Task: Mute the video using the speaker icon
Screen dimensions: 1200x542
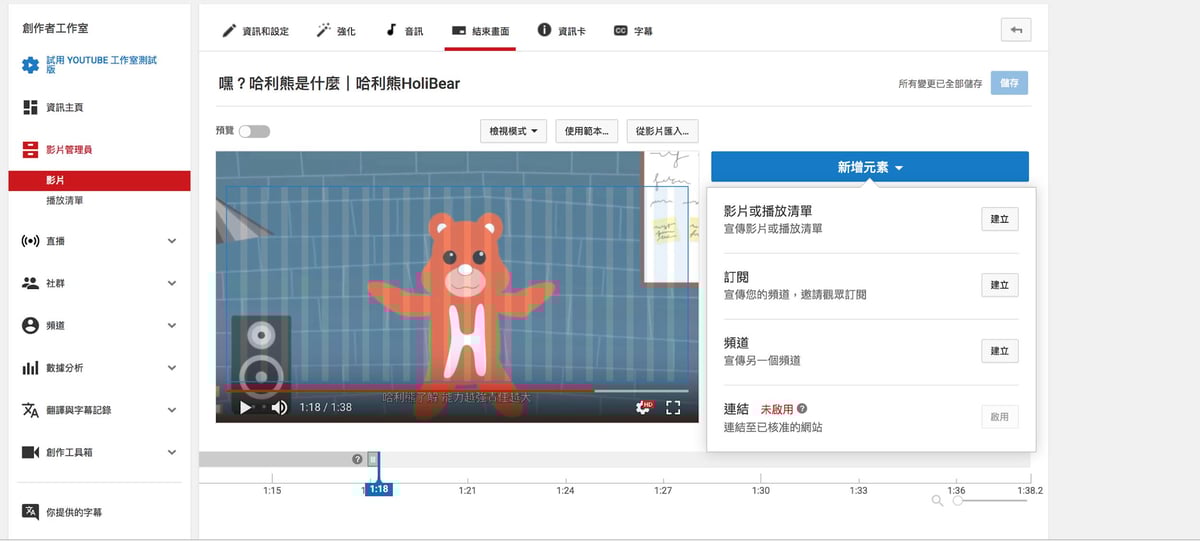Action: point(279,407)
